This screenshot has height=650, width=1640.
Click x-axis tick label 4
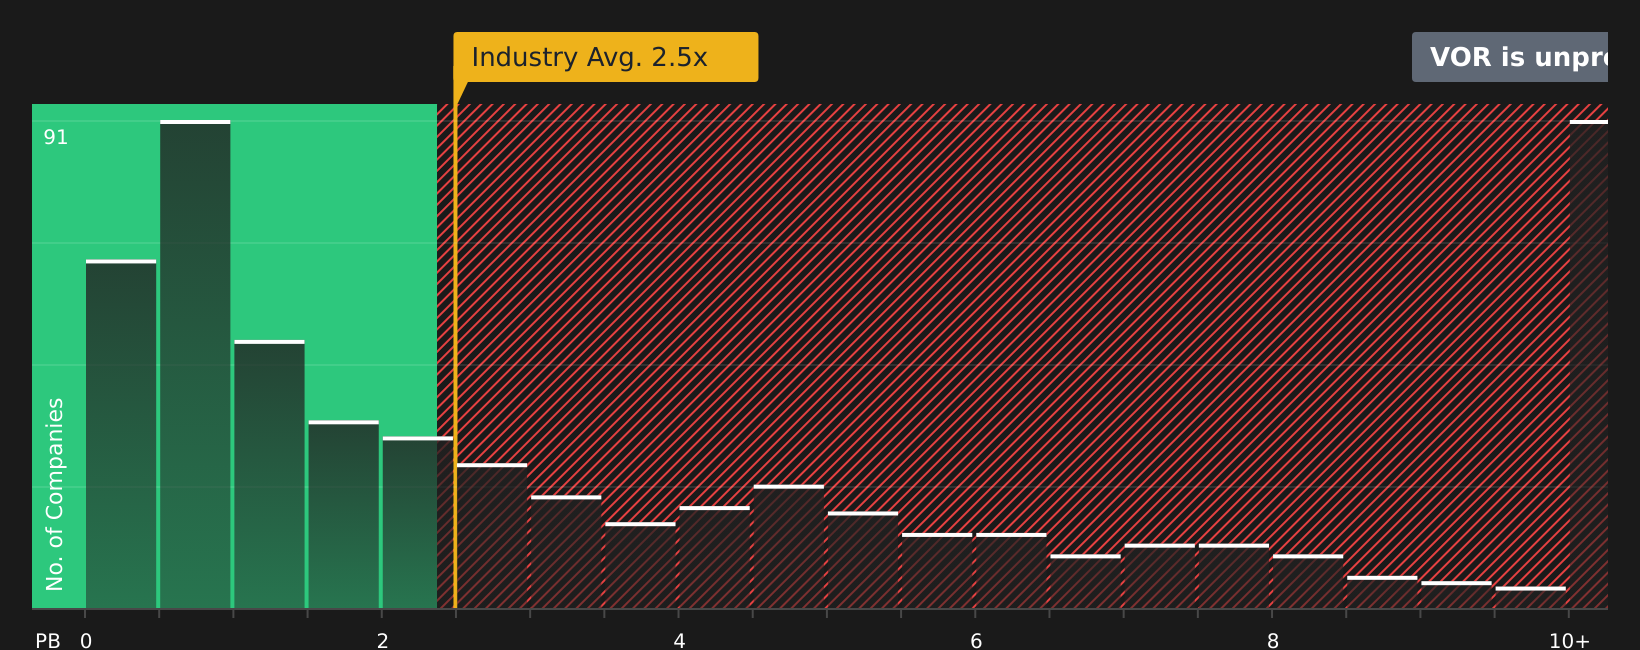679,641
